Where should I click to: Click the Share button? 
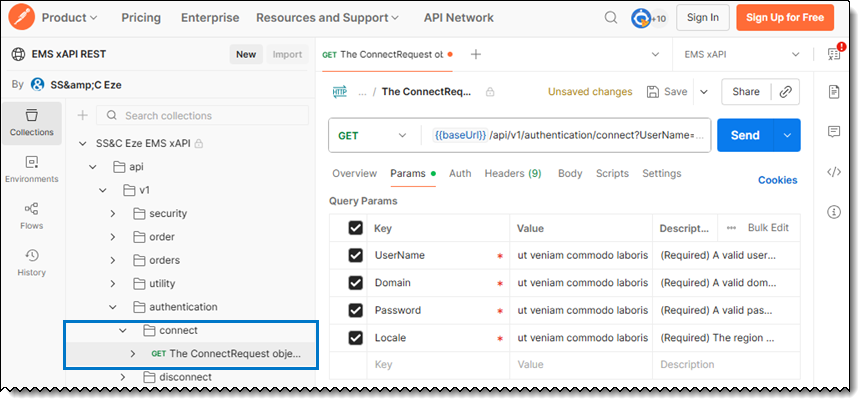(746, 92)
